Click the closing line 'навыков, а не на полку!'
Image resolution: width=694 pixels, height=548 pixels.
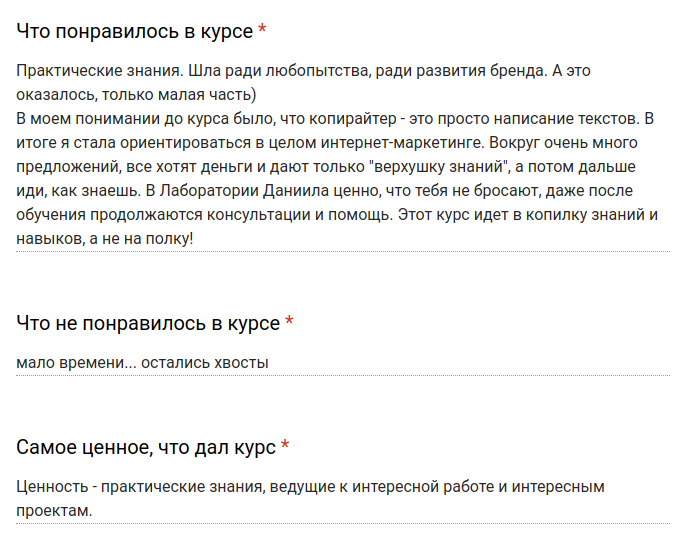(x=105, y=239)
